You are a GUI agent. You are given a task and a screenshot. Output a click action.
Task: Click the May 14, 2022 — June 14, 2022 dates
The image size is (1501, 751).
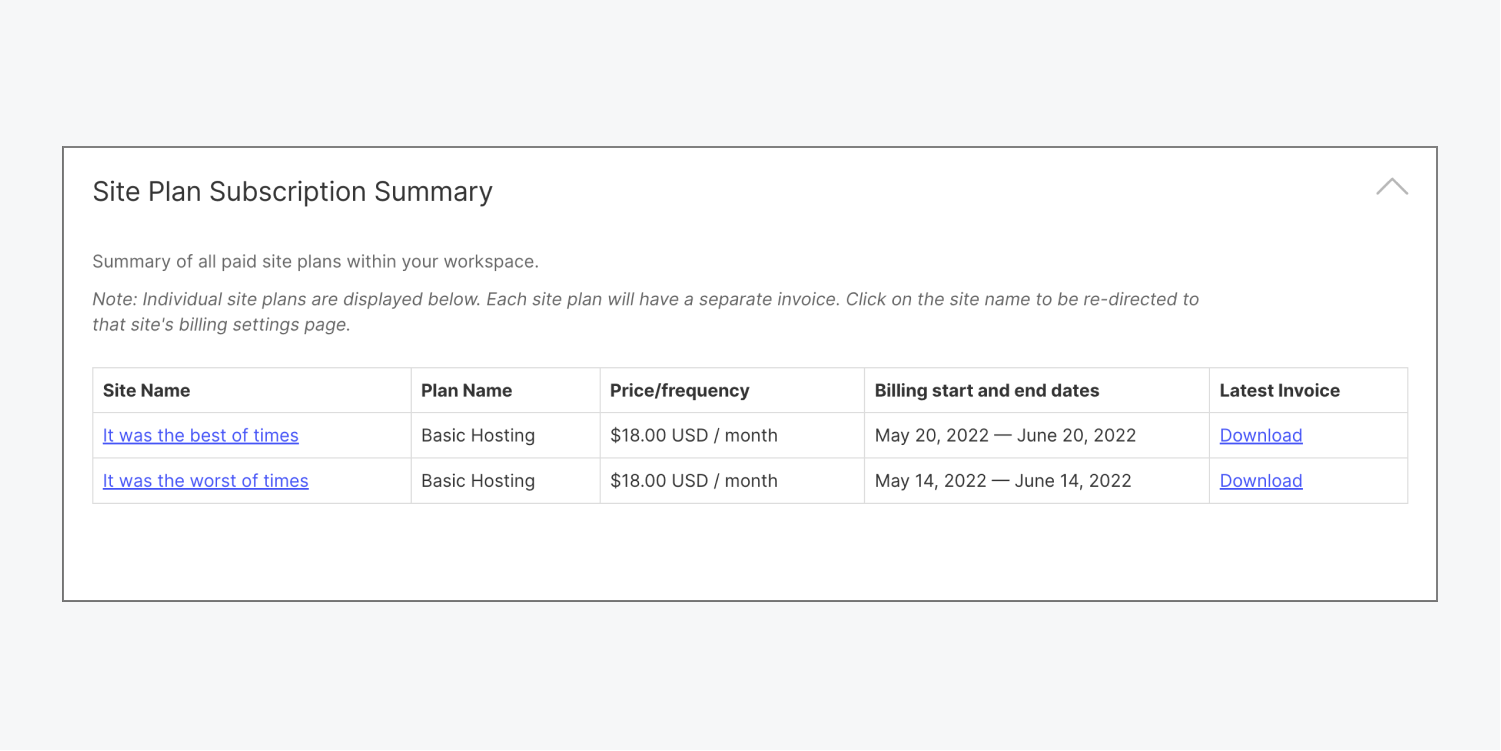pyautogui.click(x=1003, y=481)
